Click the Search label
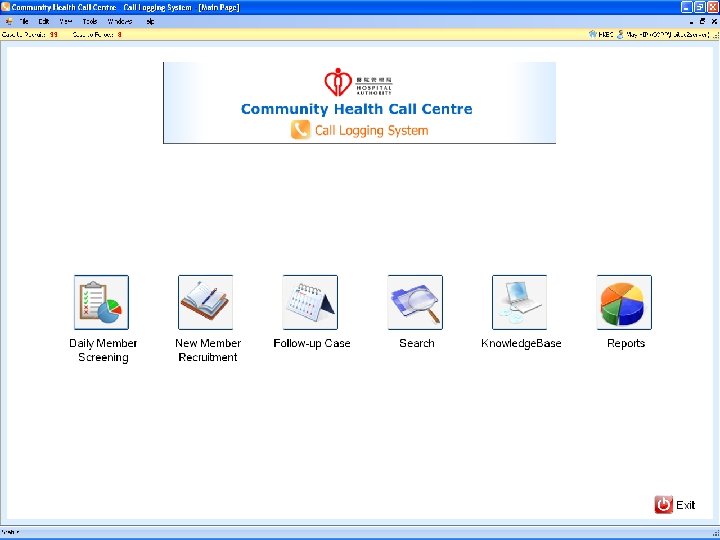The height and width of the screenshot is (540, 720). click(x=416, y=343)
